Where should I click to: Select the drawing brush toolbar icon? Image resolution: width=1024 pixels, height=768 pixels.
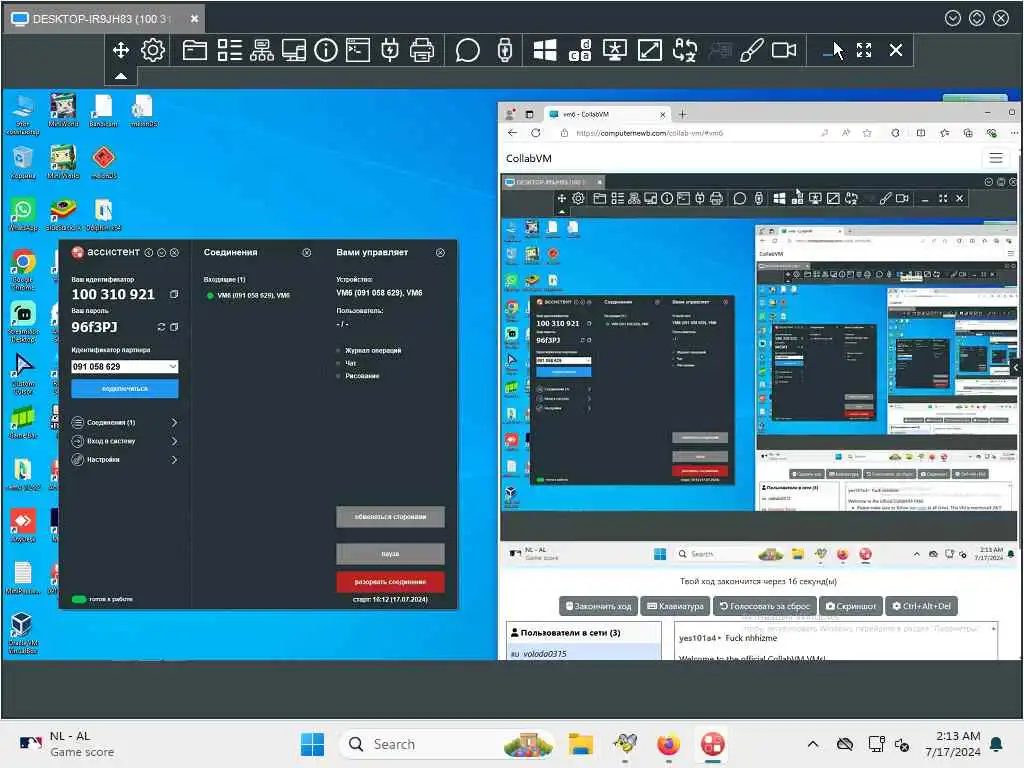tap(752, 50)
